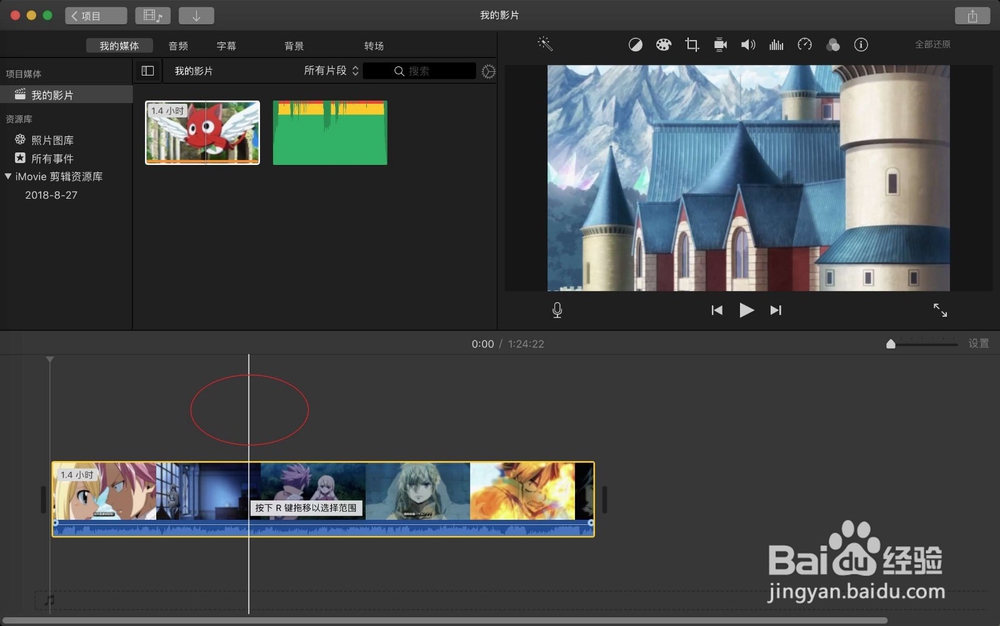Click 全部还原 reset all button

coord(932,45)
